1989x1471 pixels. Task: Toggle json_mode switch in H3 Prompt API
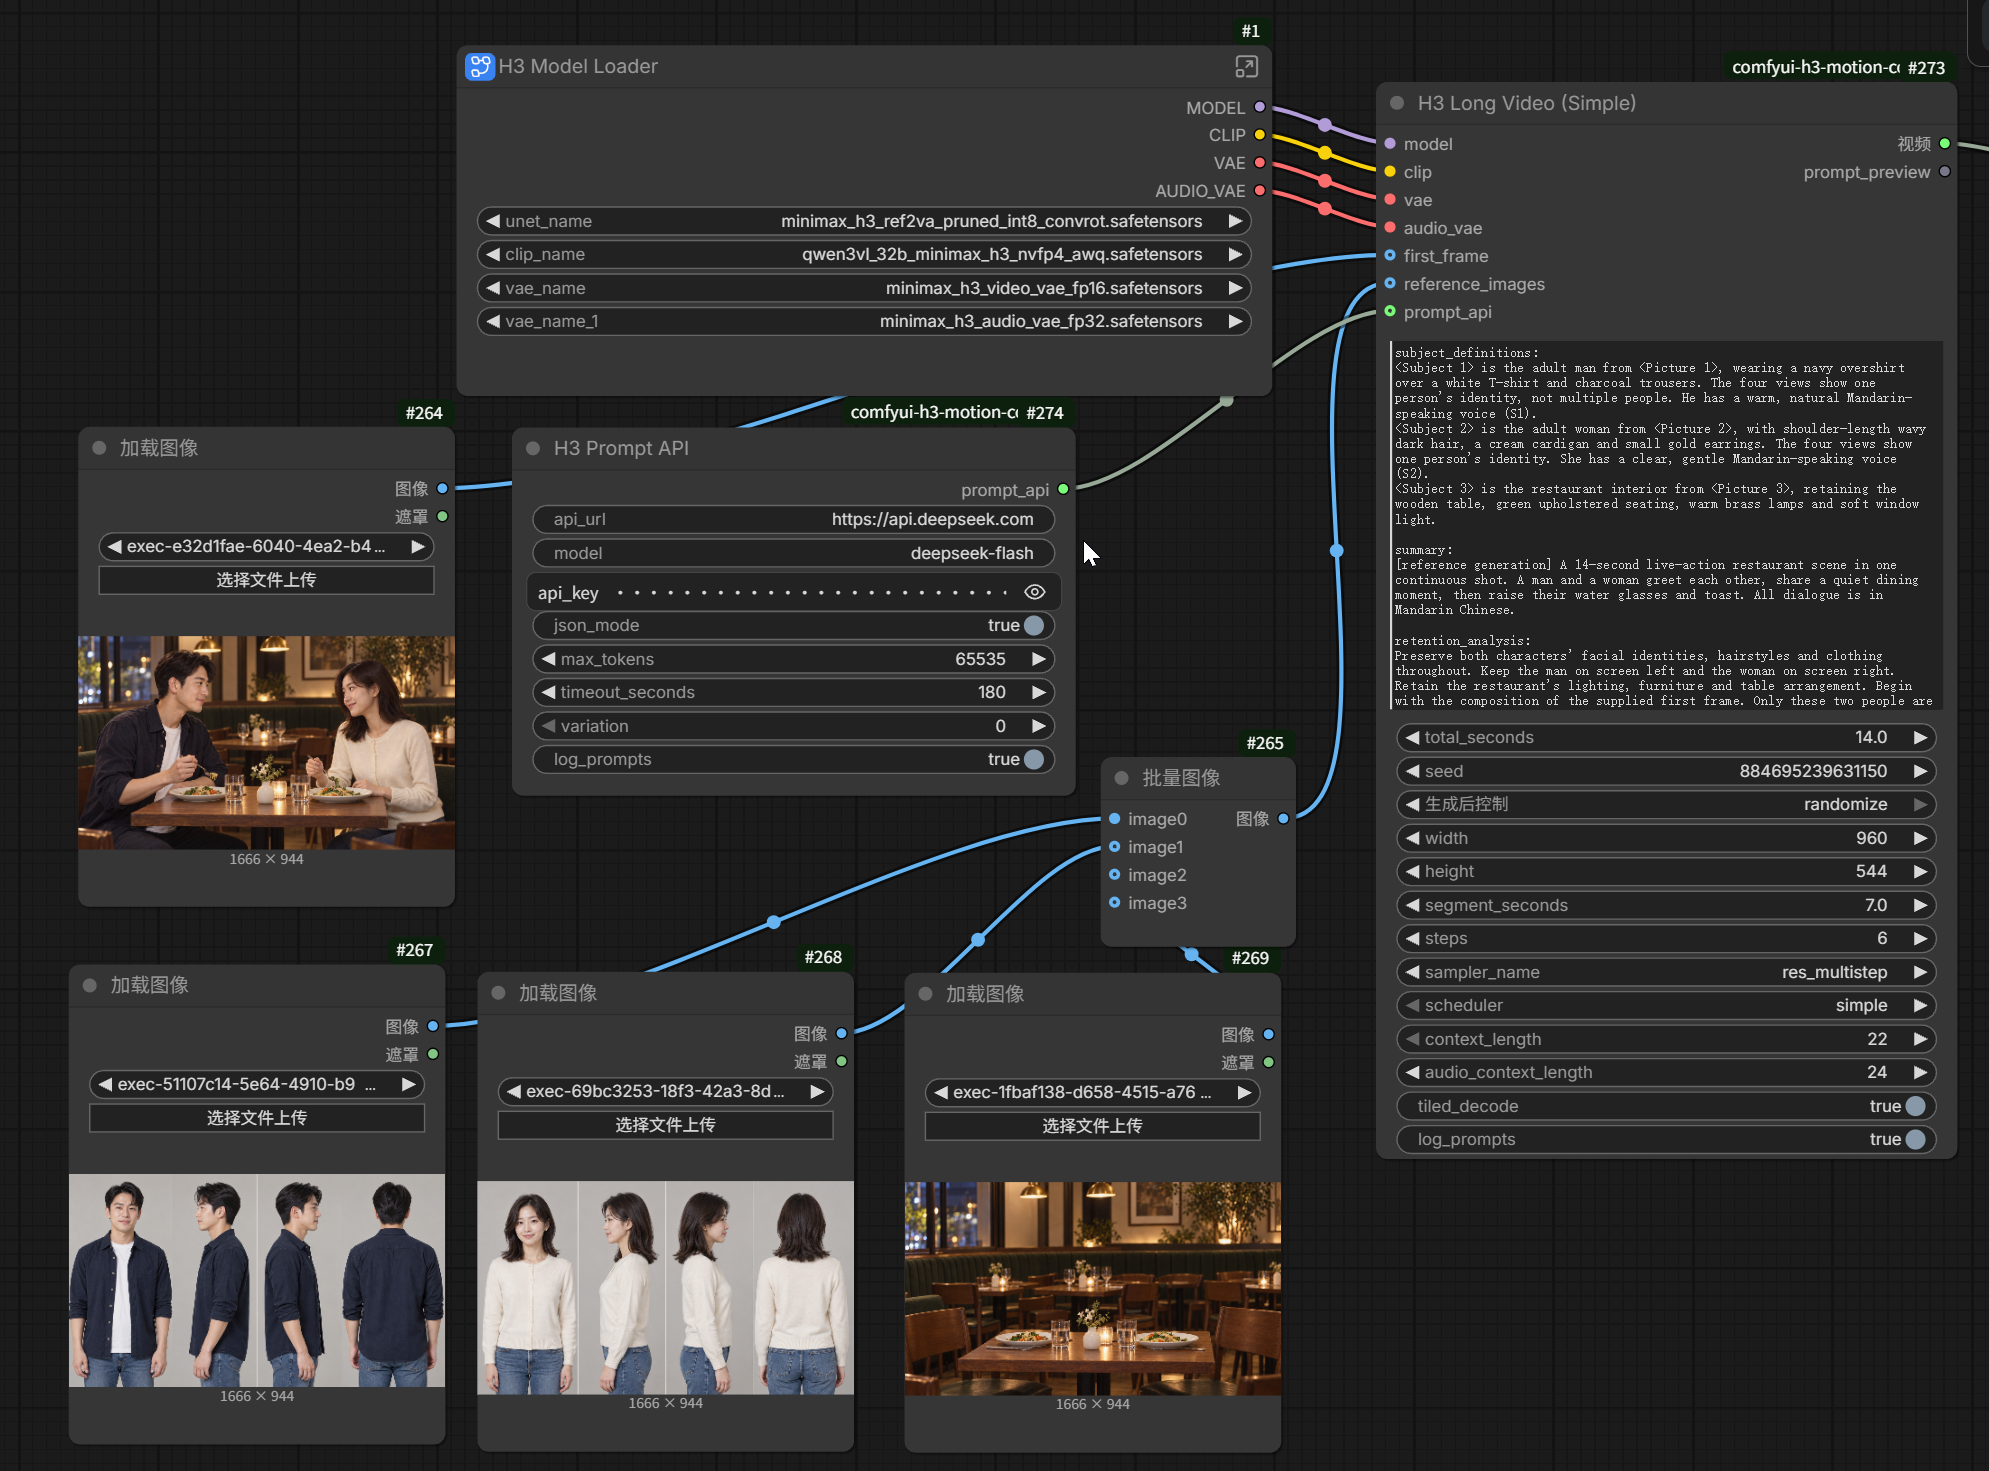point(1034,625)
